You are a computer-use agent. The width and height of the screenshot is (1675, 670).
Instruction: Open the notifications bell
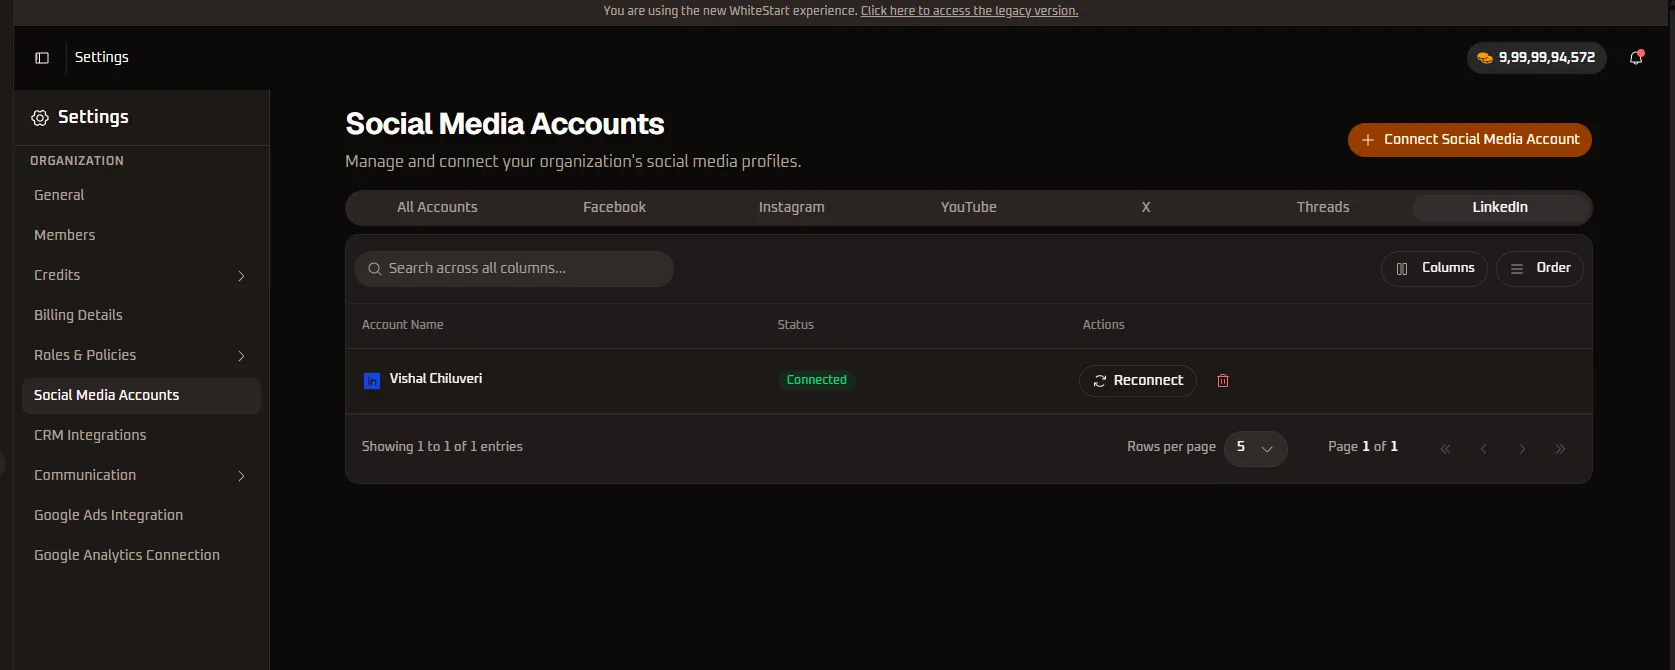tap(1636, 57)
